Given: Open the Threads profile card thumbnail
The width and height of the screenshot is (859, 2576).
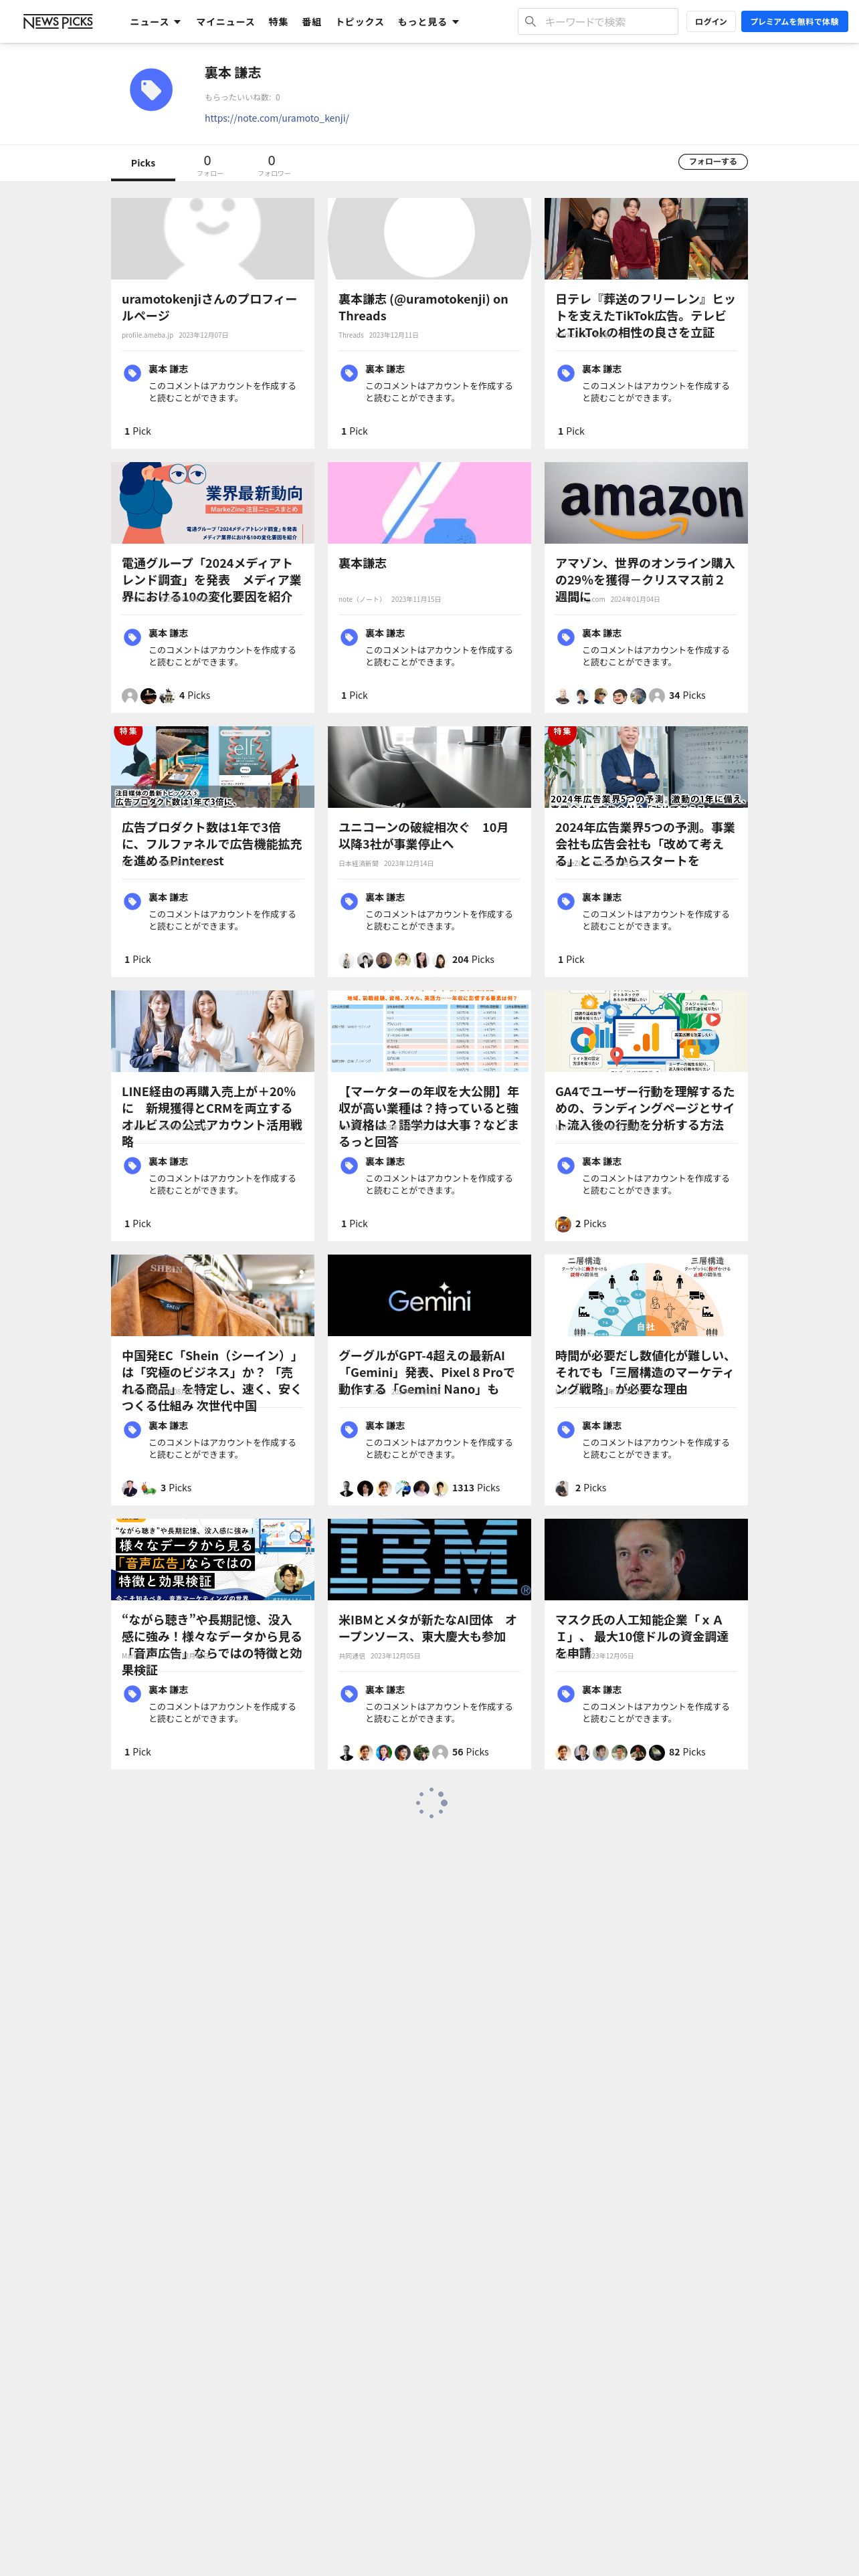Looking at the screenshot, I should 429,238.
